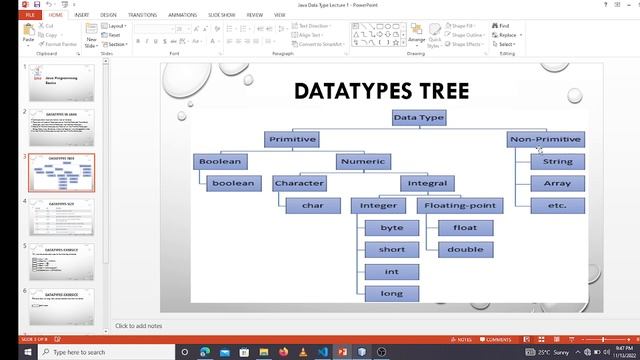
Task: Increase font size with grow-font icon
Action: point(196,29)
